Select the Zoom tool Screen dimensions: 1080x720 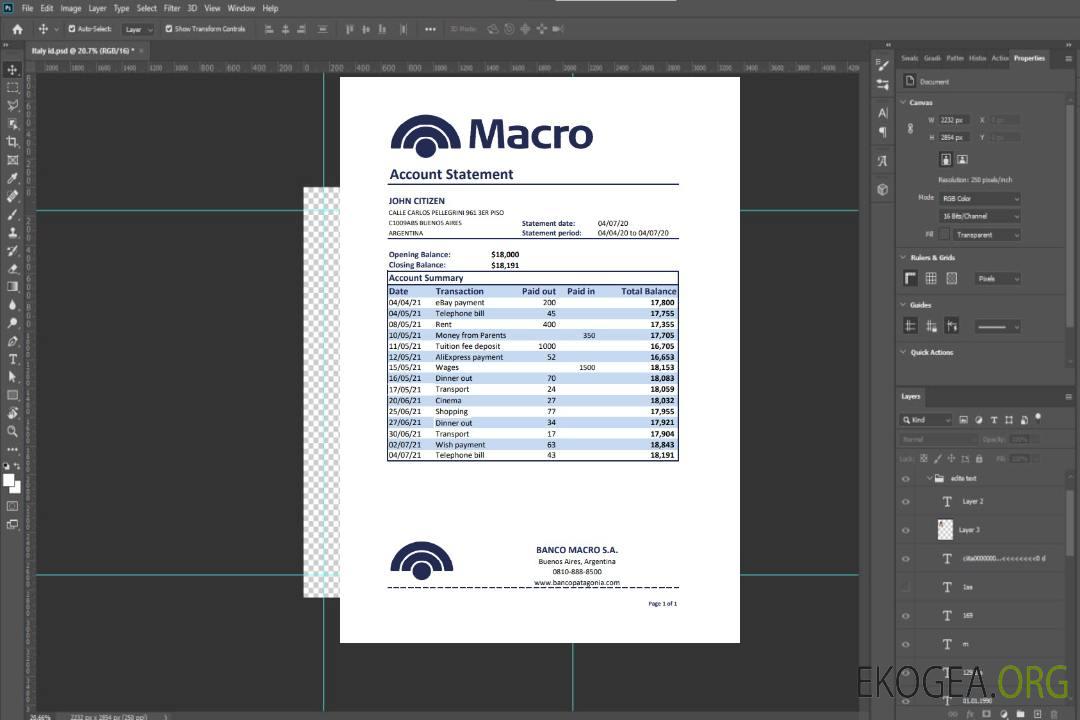[x=12, y=431]
